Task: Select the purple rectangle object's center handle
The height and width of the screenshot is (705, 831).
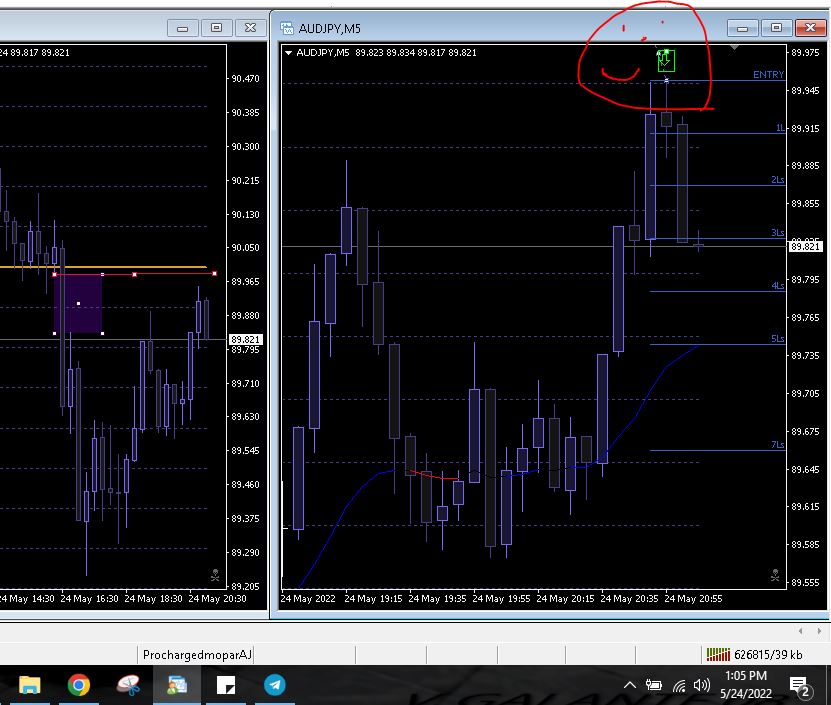Action: (78, 304)
